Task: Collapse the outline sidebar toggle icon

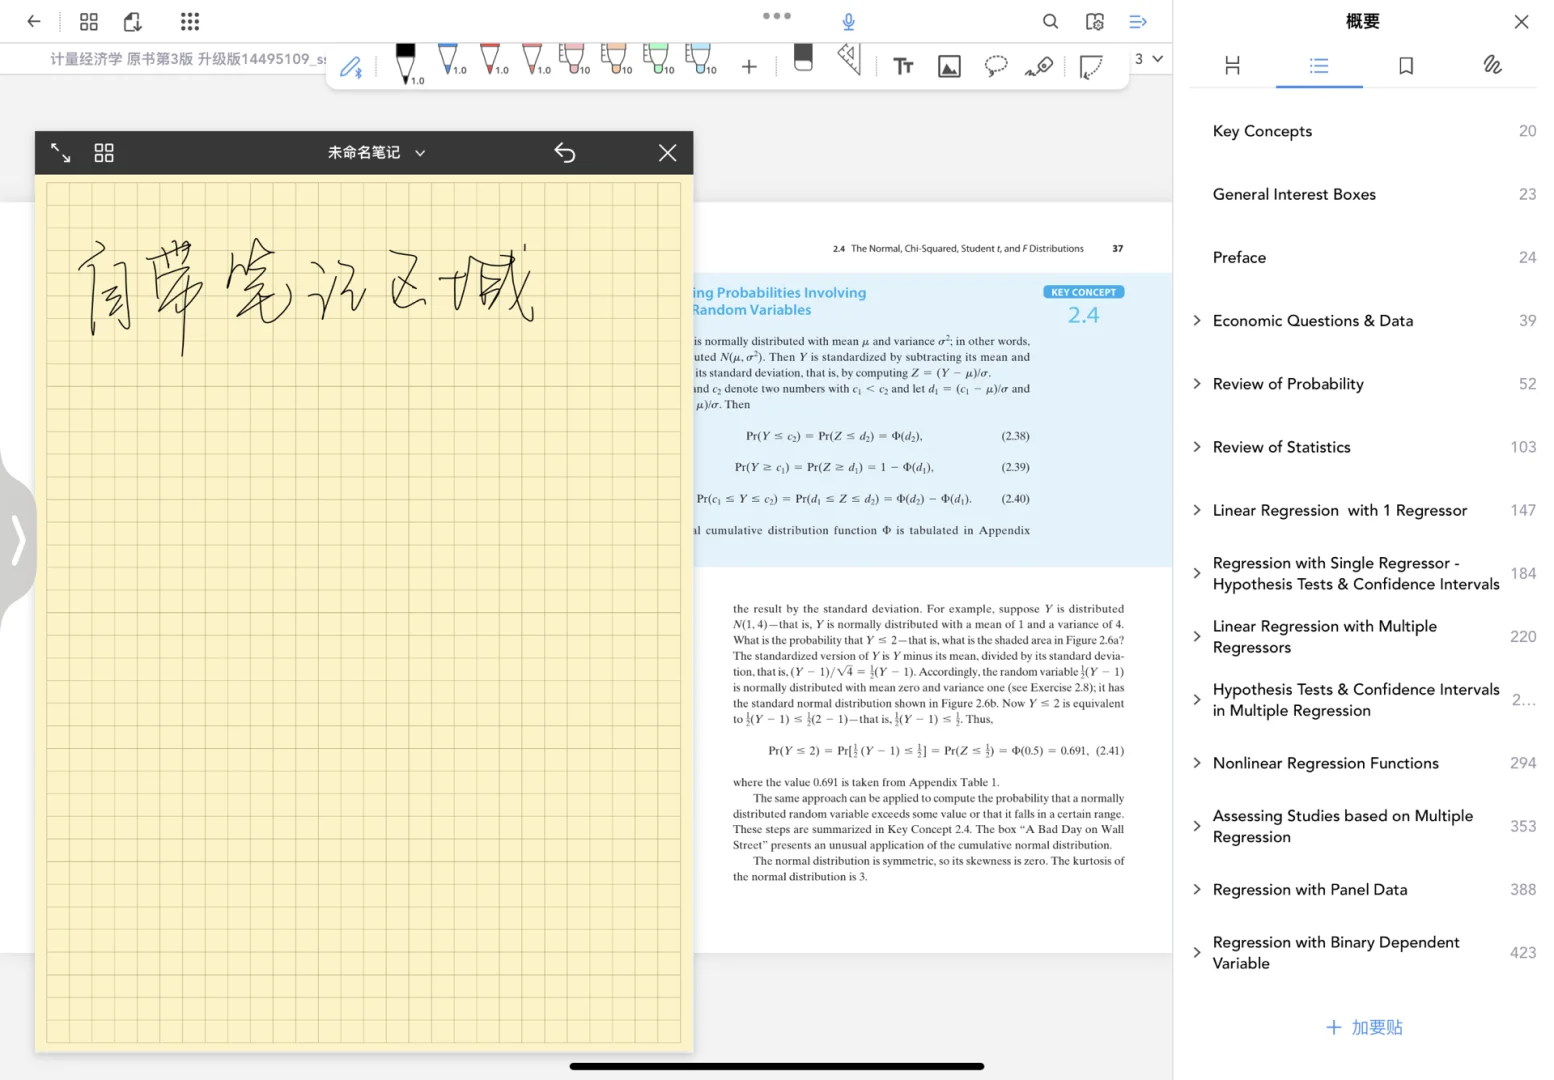Action: tap(1138, 21)
